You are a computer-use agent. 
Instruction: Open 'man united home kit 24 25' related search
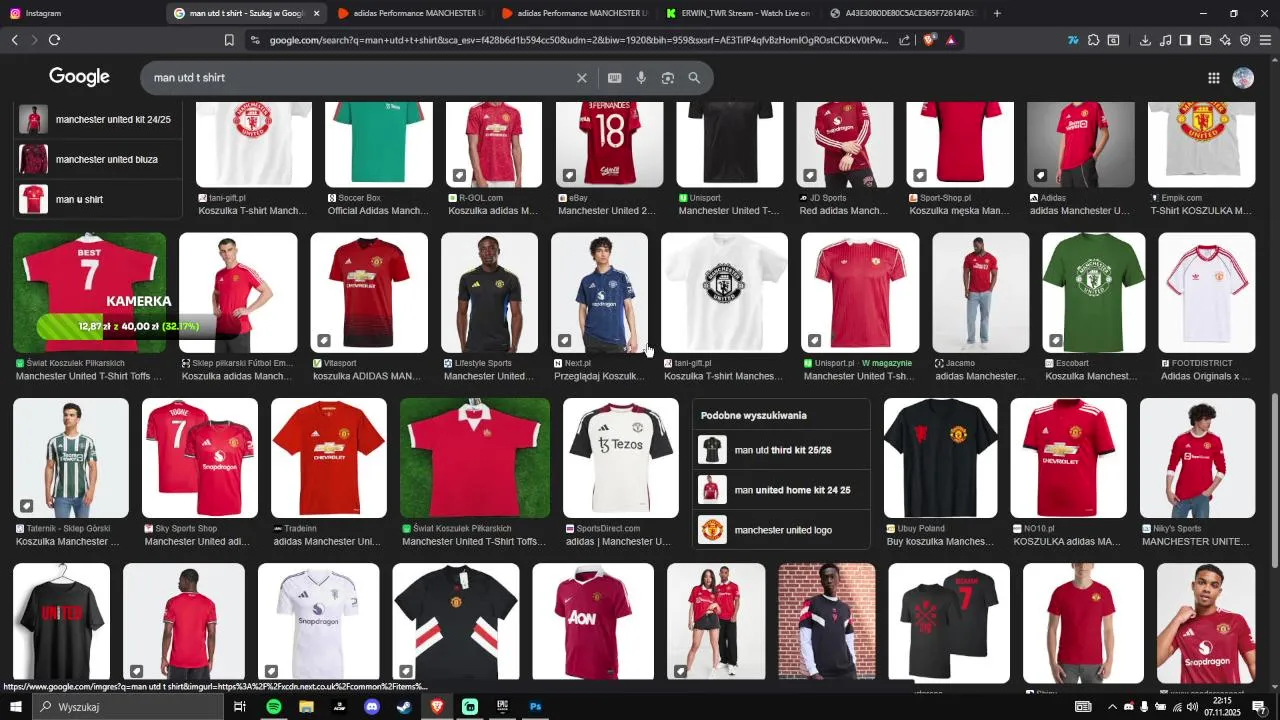781,490
